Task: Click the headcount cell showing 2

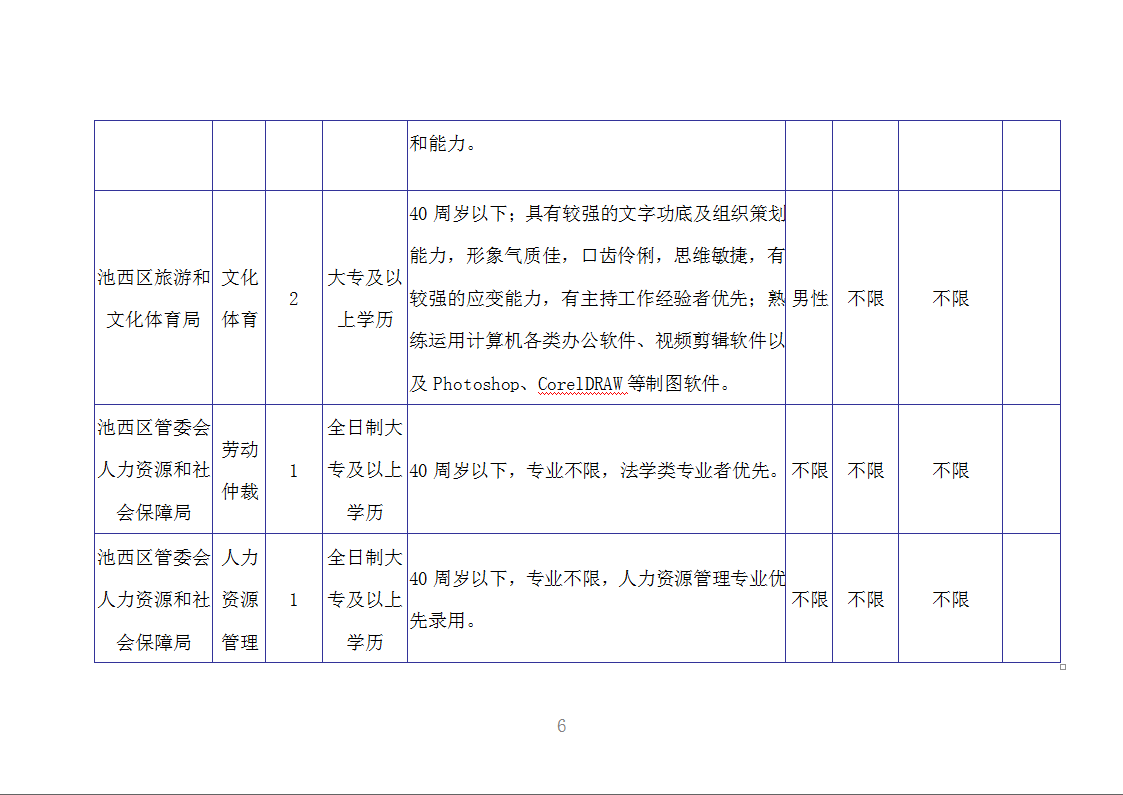Action: point(293,299)
